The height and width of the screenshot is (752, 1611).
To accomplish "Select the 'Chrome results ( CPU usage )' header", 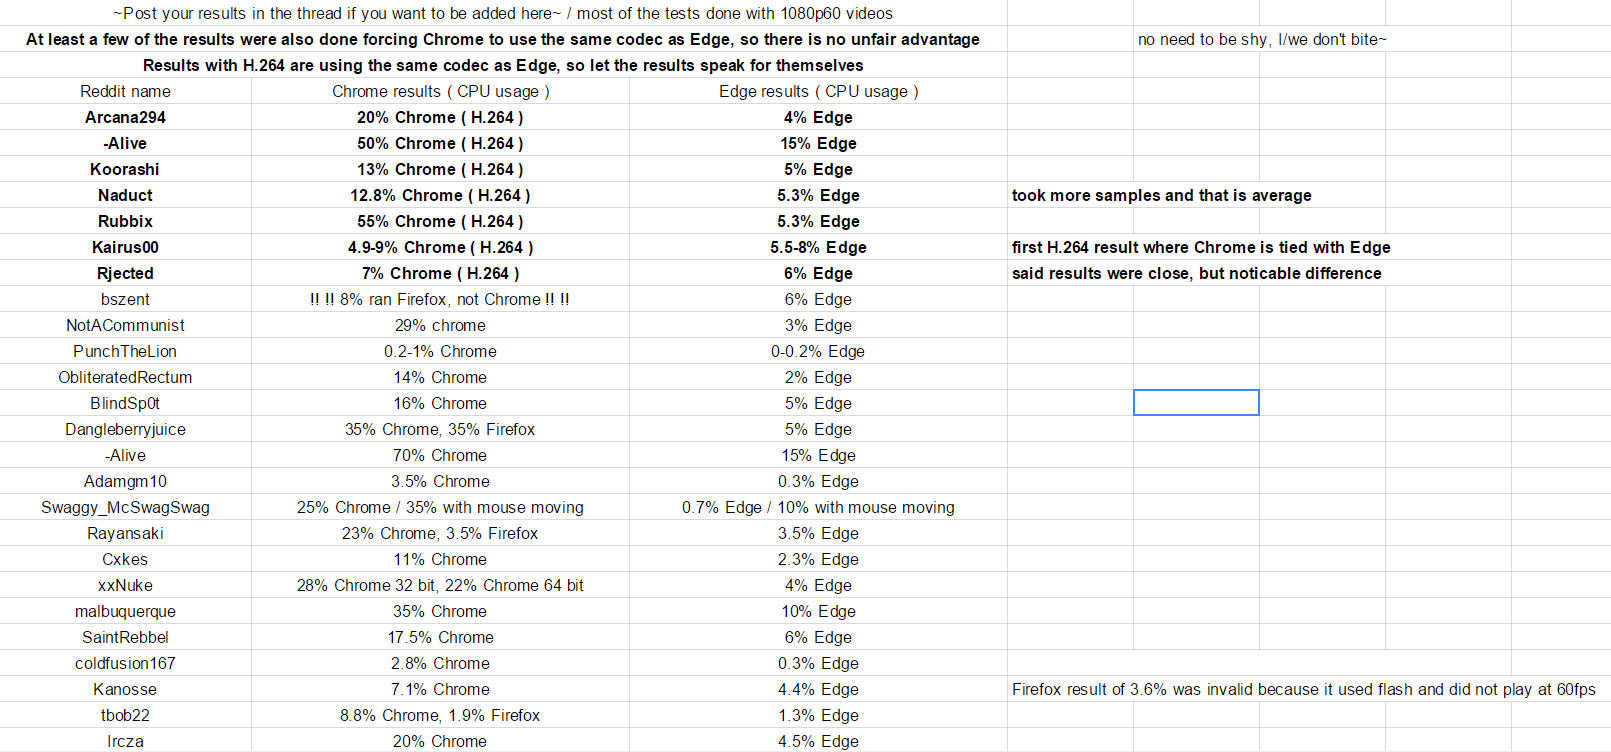I will 440,91.
